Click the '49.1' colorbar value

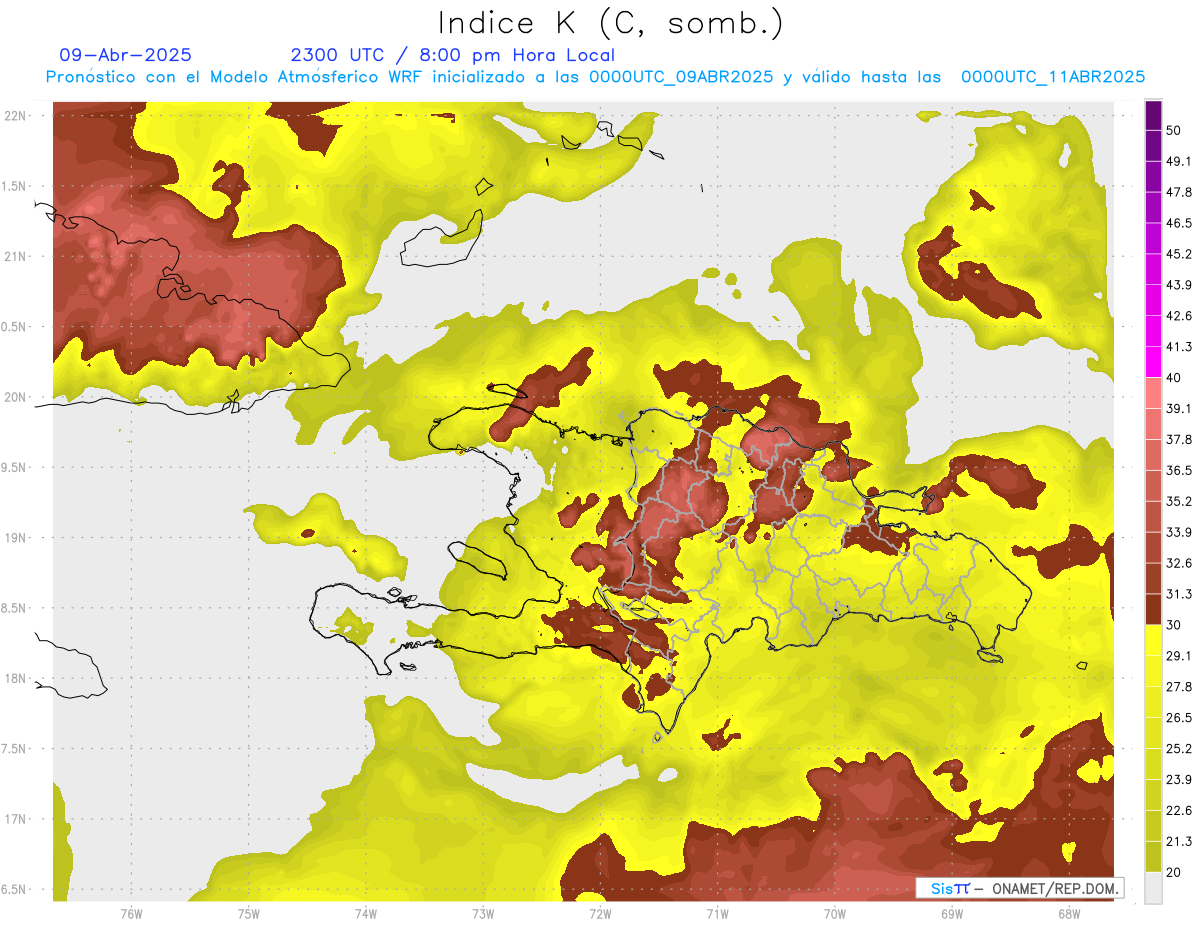coord(1179,161)
